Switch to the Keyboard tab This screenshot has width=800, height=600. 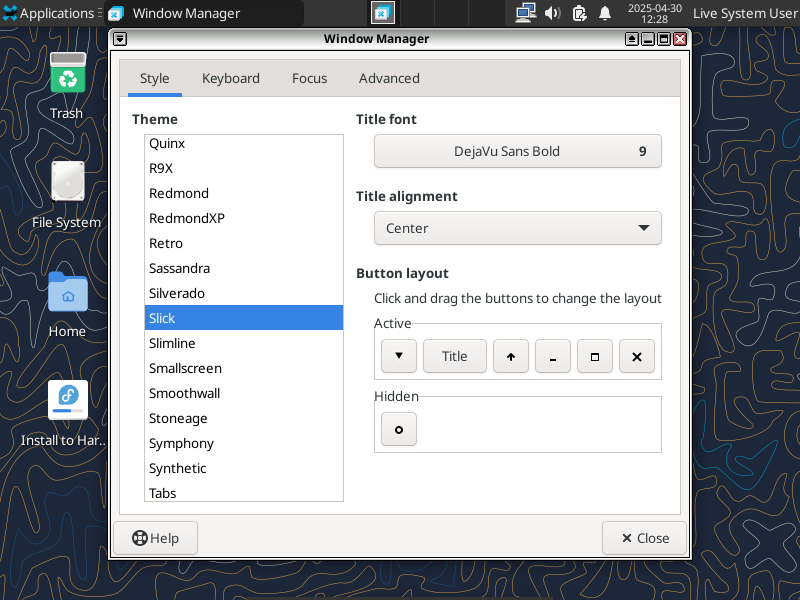pyautogui.click(x=231, y=79)
